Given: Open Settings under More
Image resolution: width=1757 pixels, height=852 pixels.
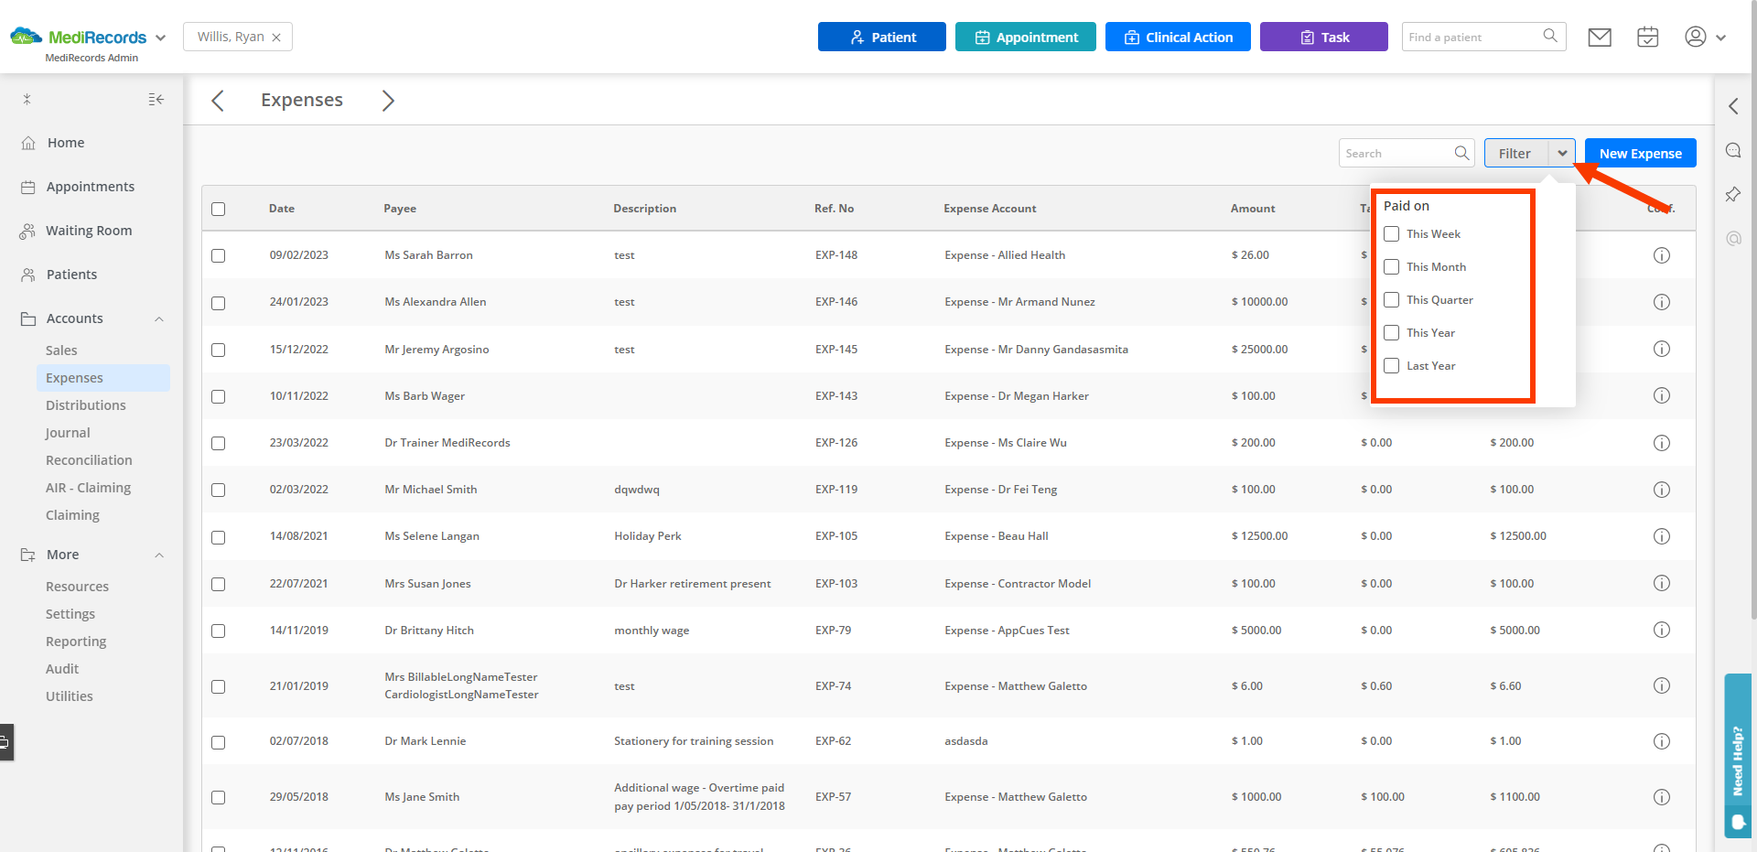Looking at the screenshot, I should [70, 614].
